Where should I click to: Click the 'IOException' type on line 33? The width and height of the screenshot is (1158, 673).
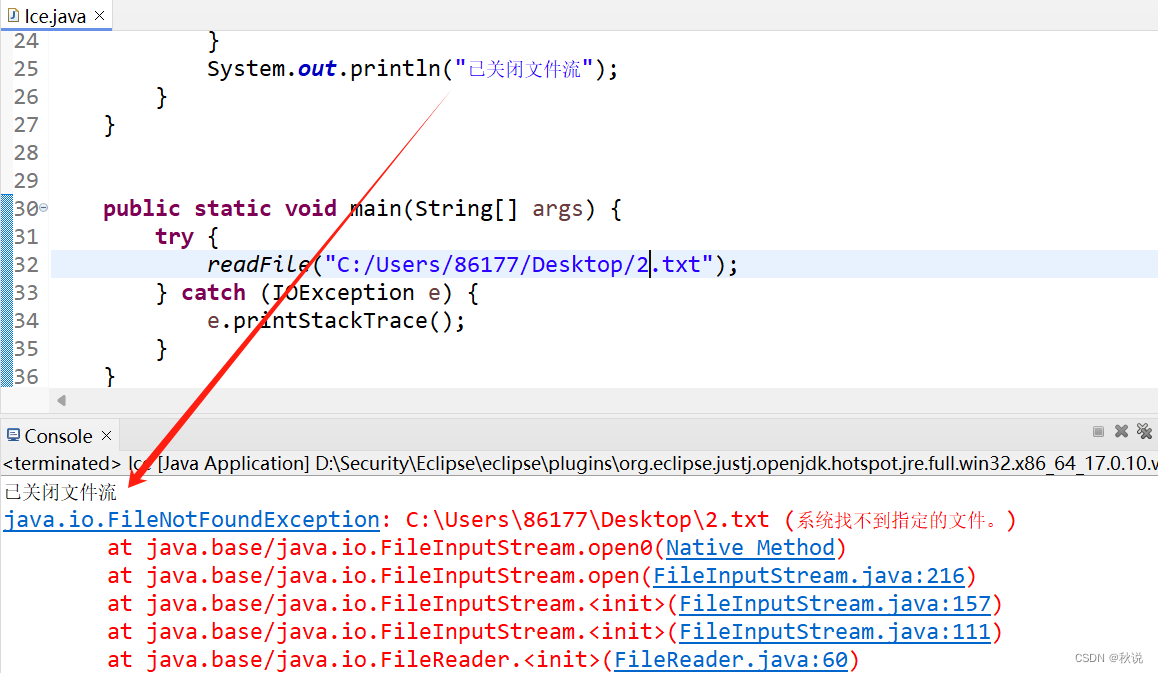343,293
